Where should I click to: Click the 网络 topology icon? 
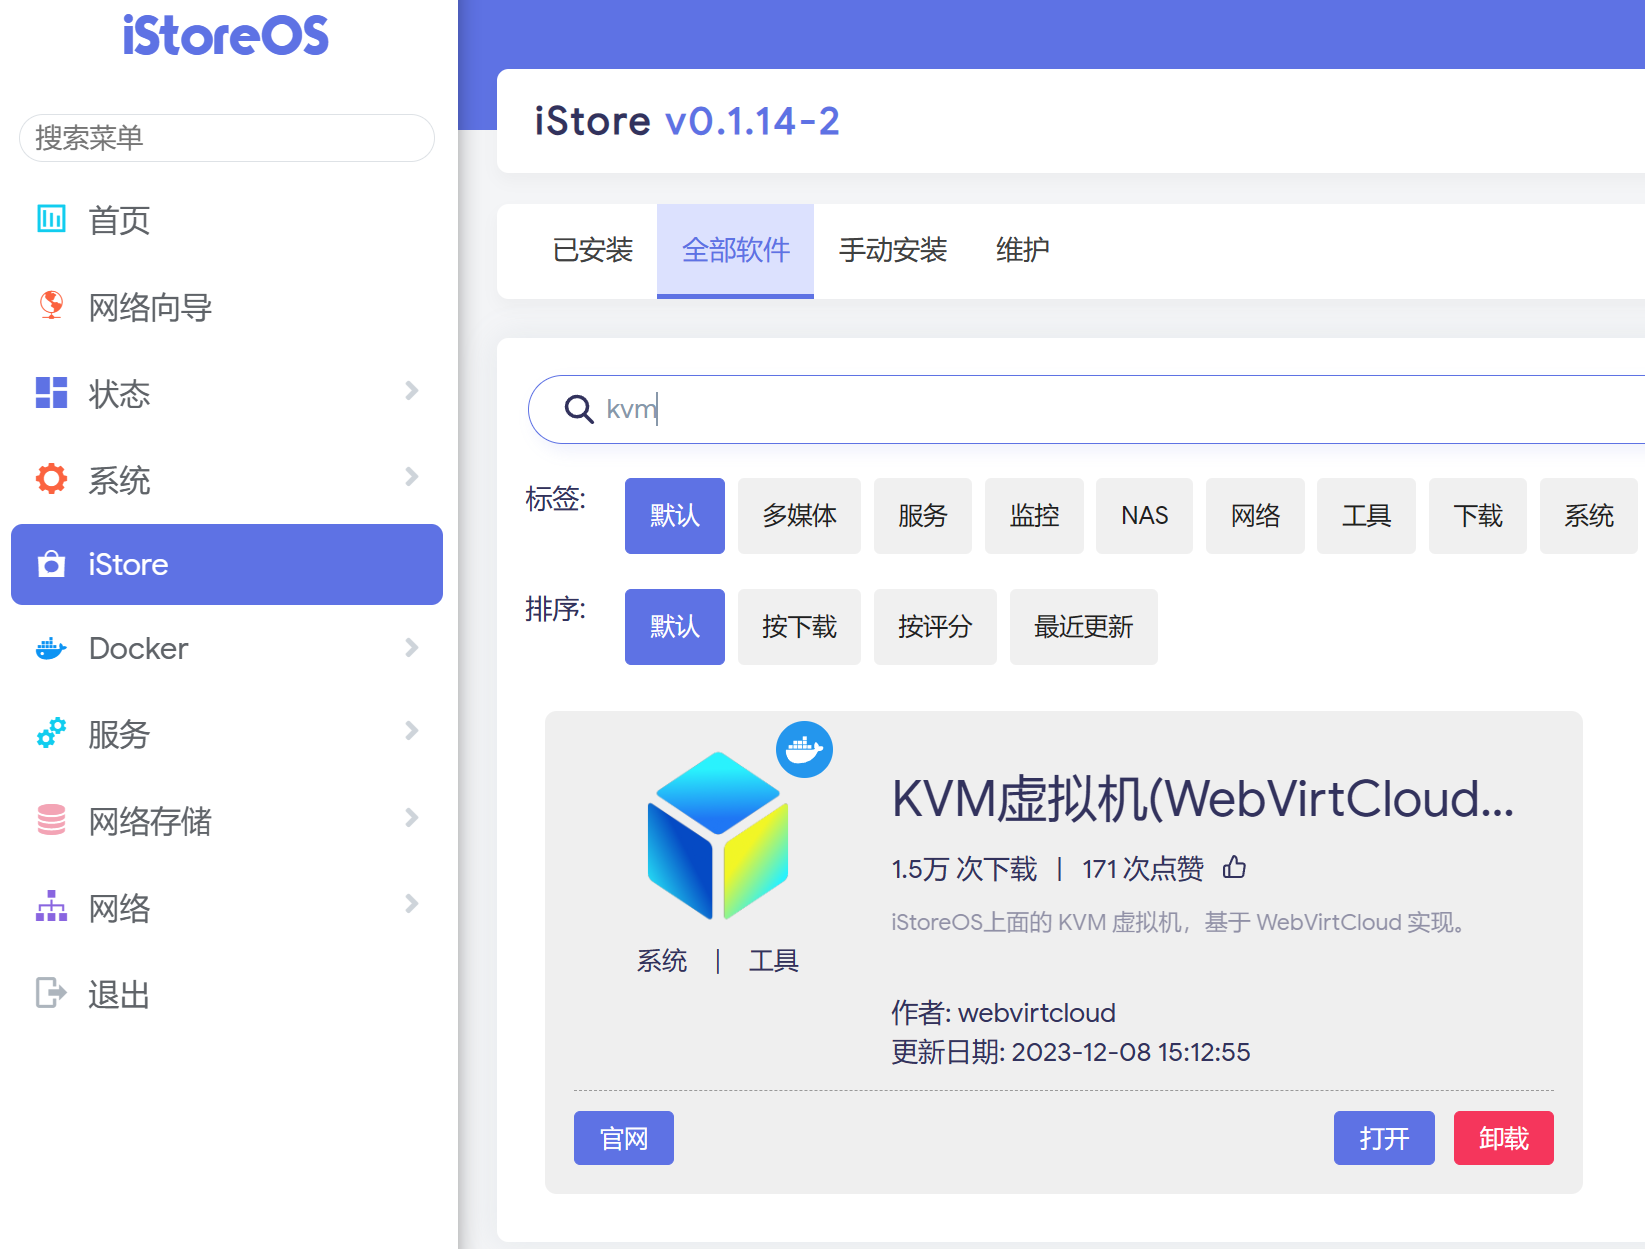click(x=51, y=906)
